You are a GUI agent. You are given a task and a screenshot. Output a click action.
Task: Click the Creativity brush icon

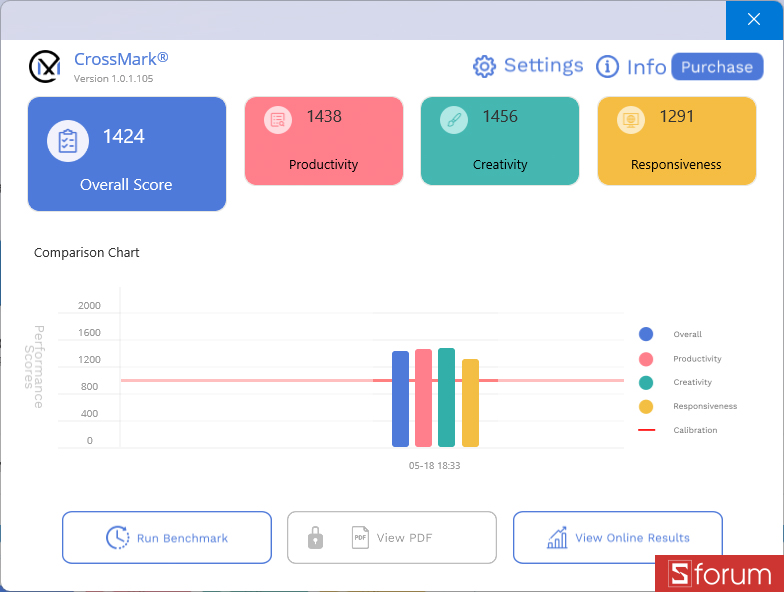(454, 120)
